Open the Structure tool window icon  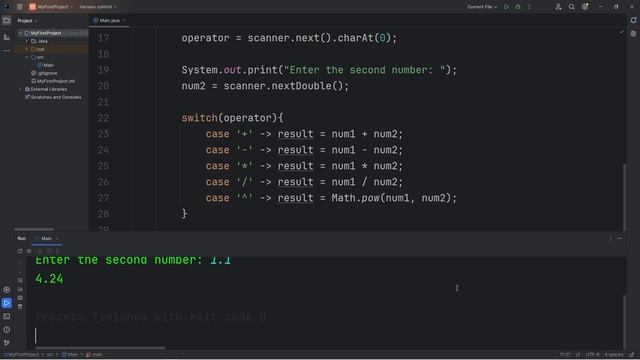[7, 37]
